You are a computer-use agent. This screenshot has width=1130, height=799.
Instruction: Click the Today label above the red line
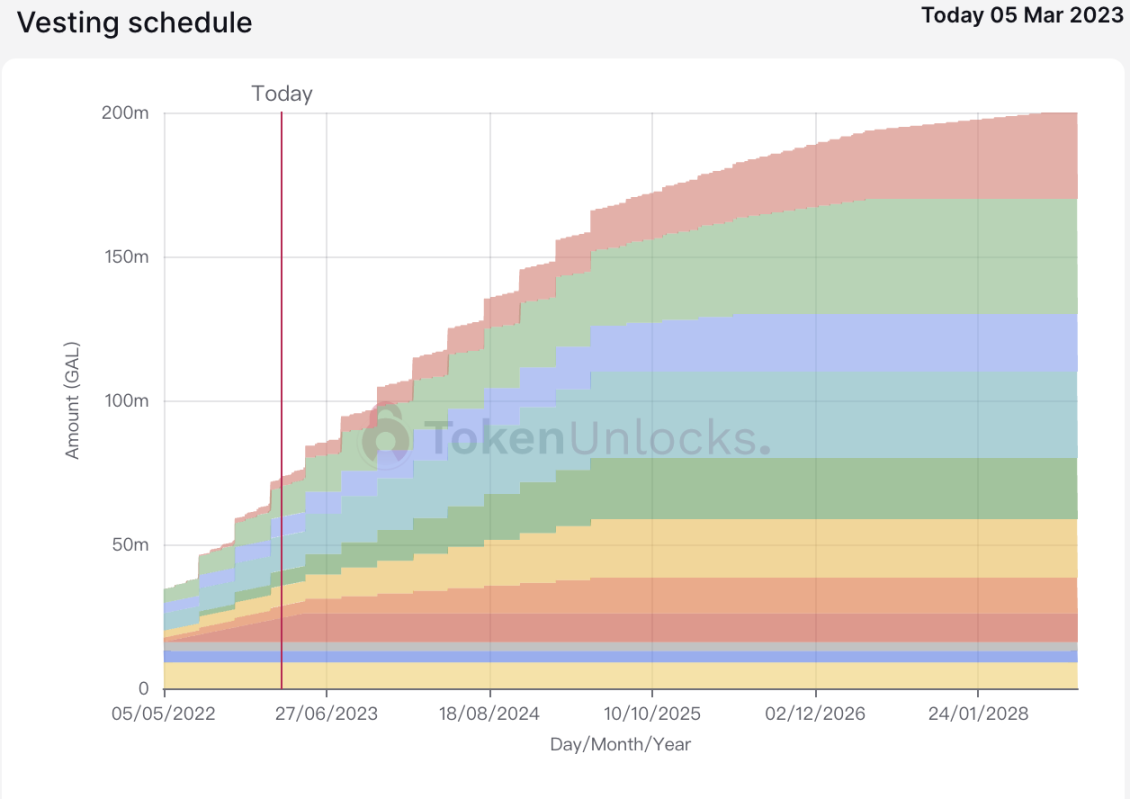pyautogui.click(x=282, y=94)
